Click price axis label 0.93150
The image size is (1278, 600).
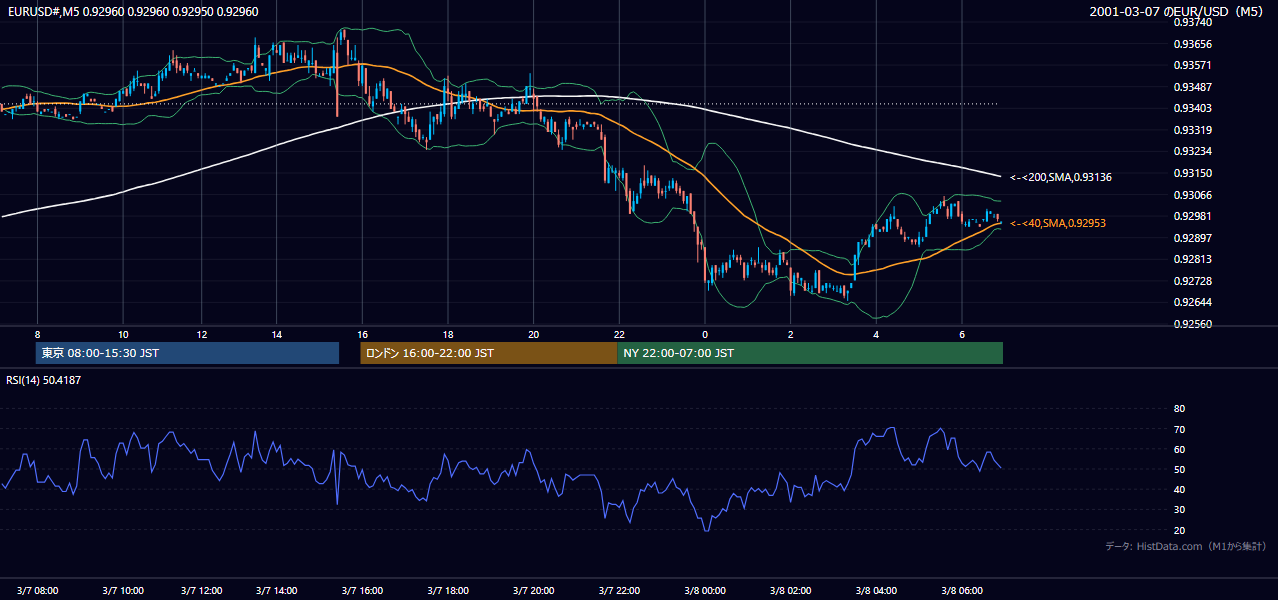point(1194,173)
